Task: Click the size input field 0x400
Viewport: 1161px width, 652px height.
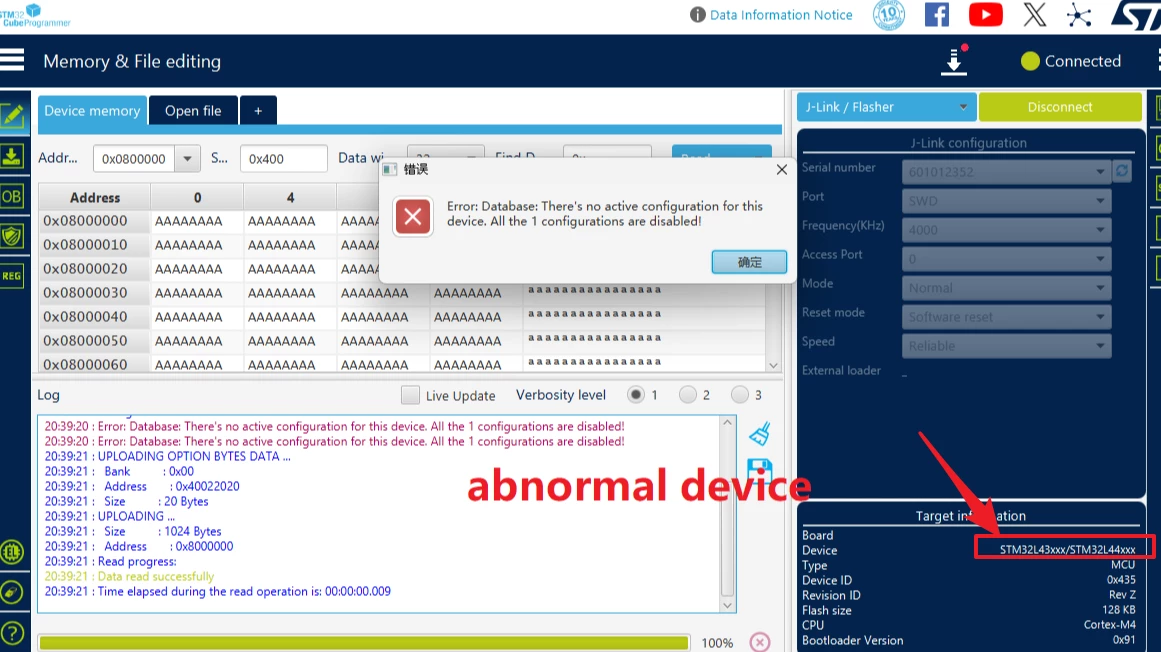Action: pos(284,158)
